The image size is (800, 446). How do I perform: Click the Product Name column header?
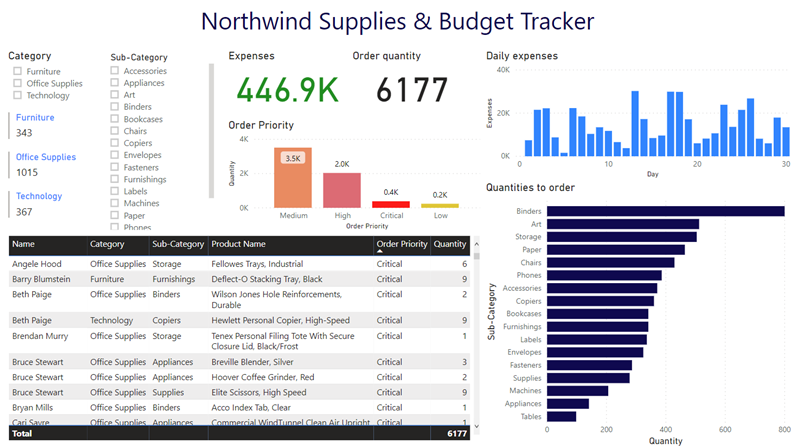point(239,244)
